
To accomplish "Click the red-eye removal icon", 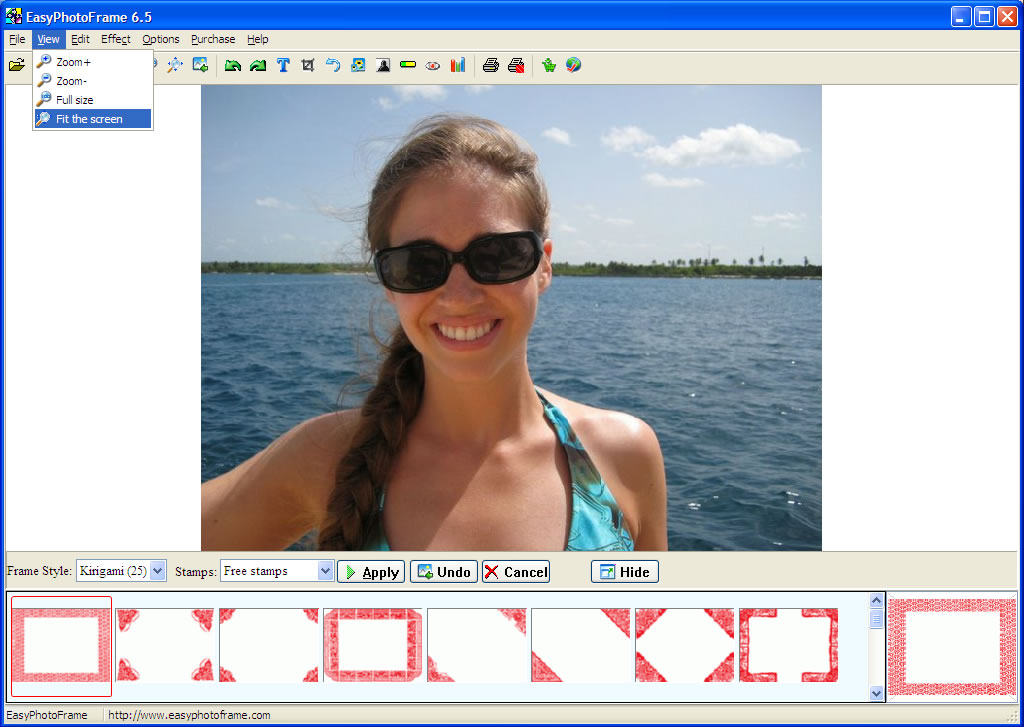I will 432,65.
